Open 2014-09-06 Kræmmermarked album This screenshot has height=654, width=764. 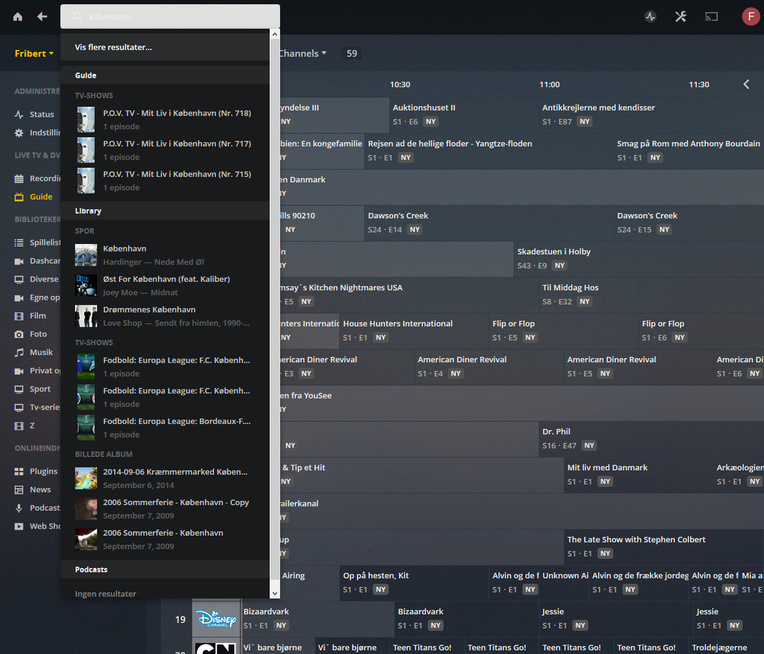(x=165, y=478)
